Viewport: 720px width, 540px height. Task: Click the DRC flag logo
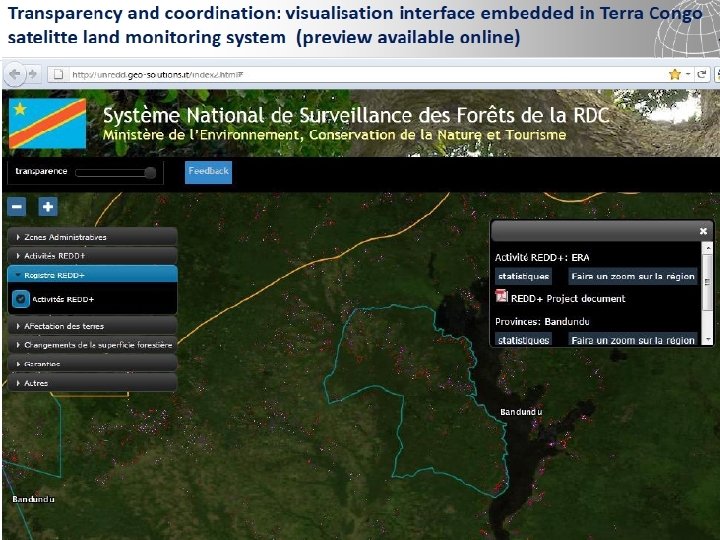click(x=47, y=123)
